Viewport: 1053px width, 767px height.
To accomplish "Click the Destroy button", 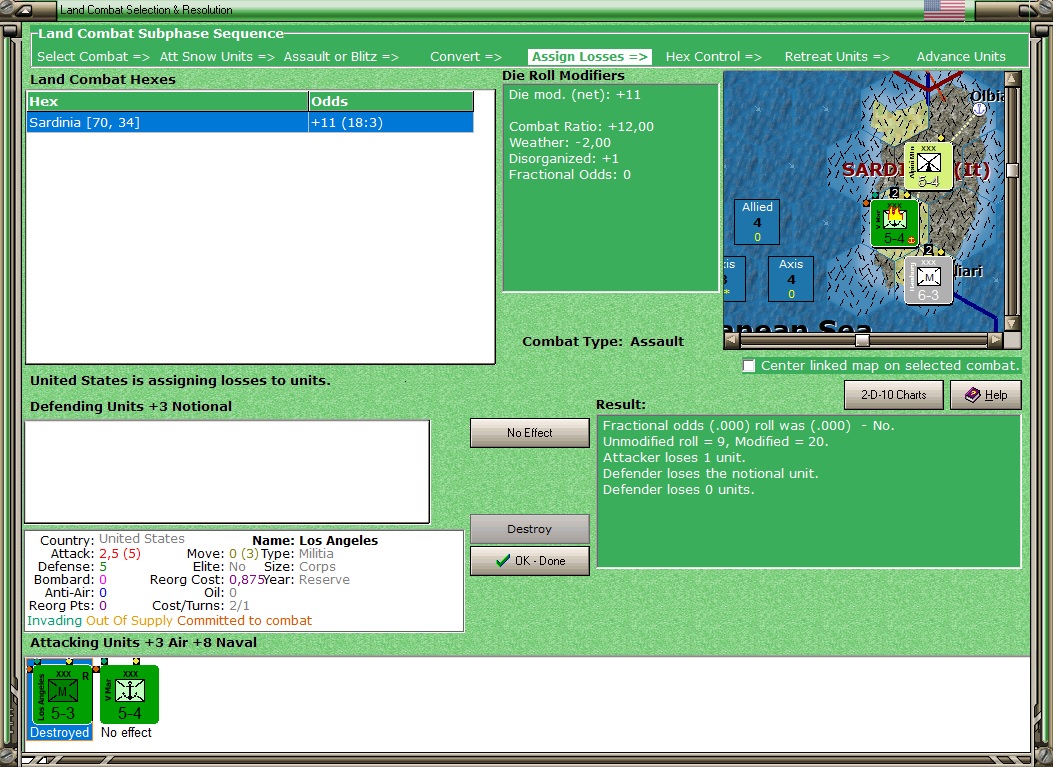I will click(530, 529).
